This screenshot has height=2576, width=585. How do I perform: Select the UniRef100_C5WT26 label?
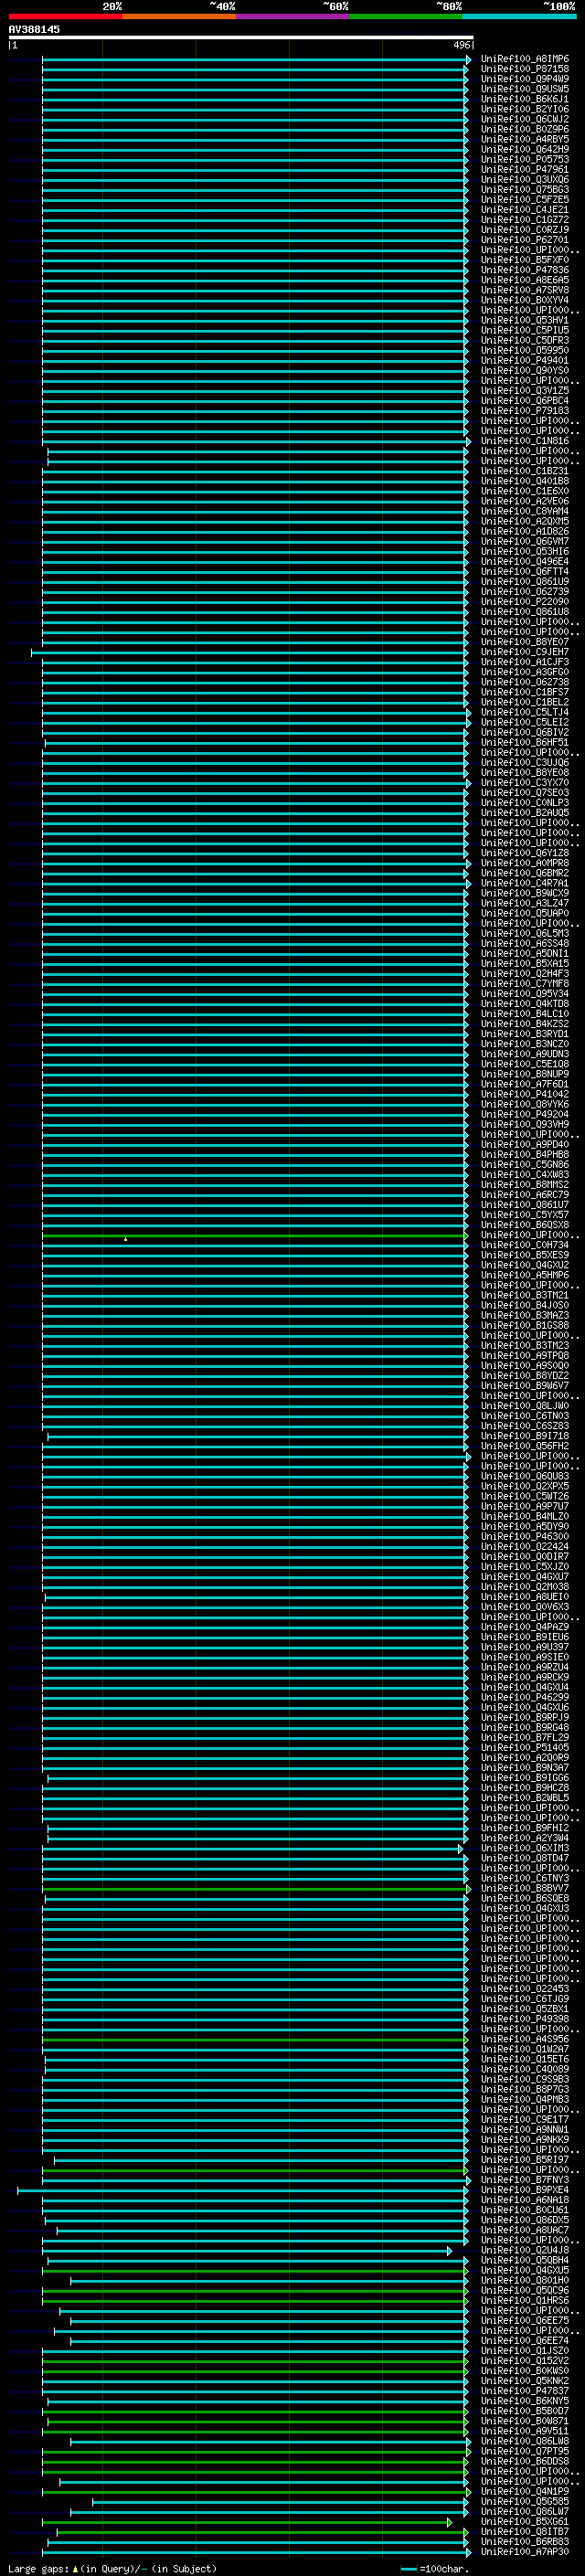coord(525,1496)
